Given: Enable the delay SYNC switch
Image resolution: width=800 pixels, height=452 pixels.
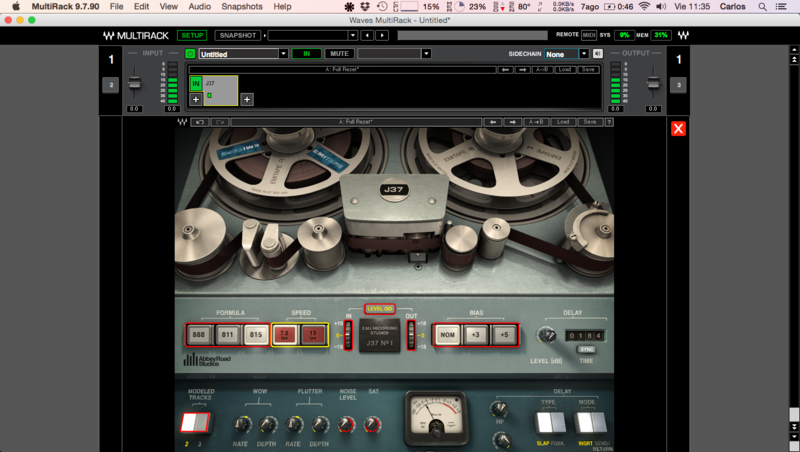Looking at the screenshot, I should [x=587, y=350].
